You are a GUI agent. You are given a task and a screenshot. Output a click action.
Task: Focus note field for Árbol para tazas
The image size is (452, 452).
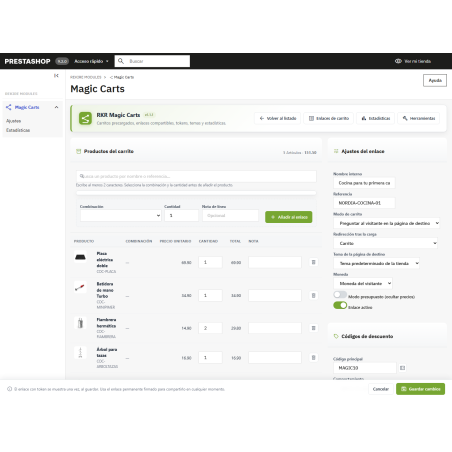[x=275, y=358]
